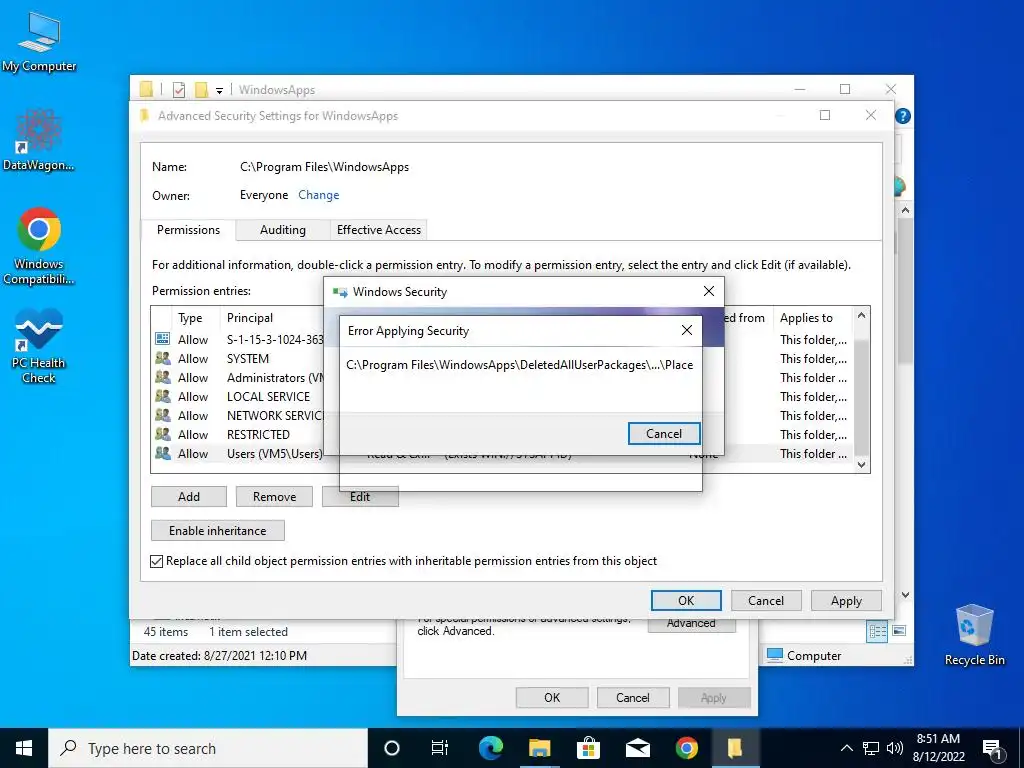Open network status tray icon

tap(871, 748)
